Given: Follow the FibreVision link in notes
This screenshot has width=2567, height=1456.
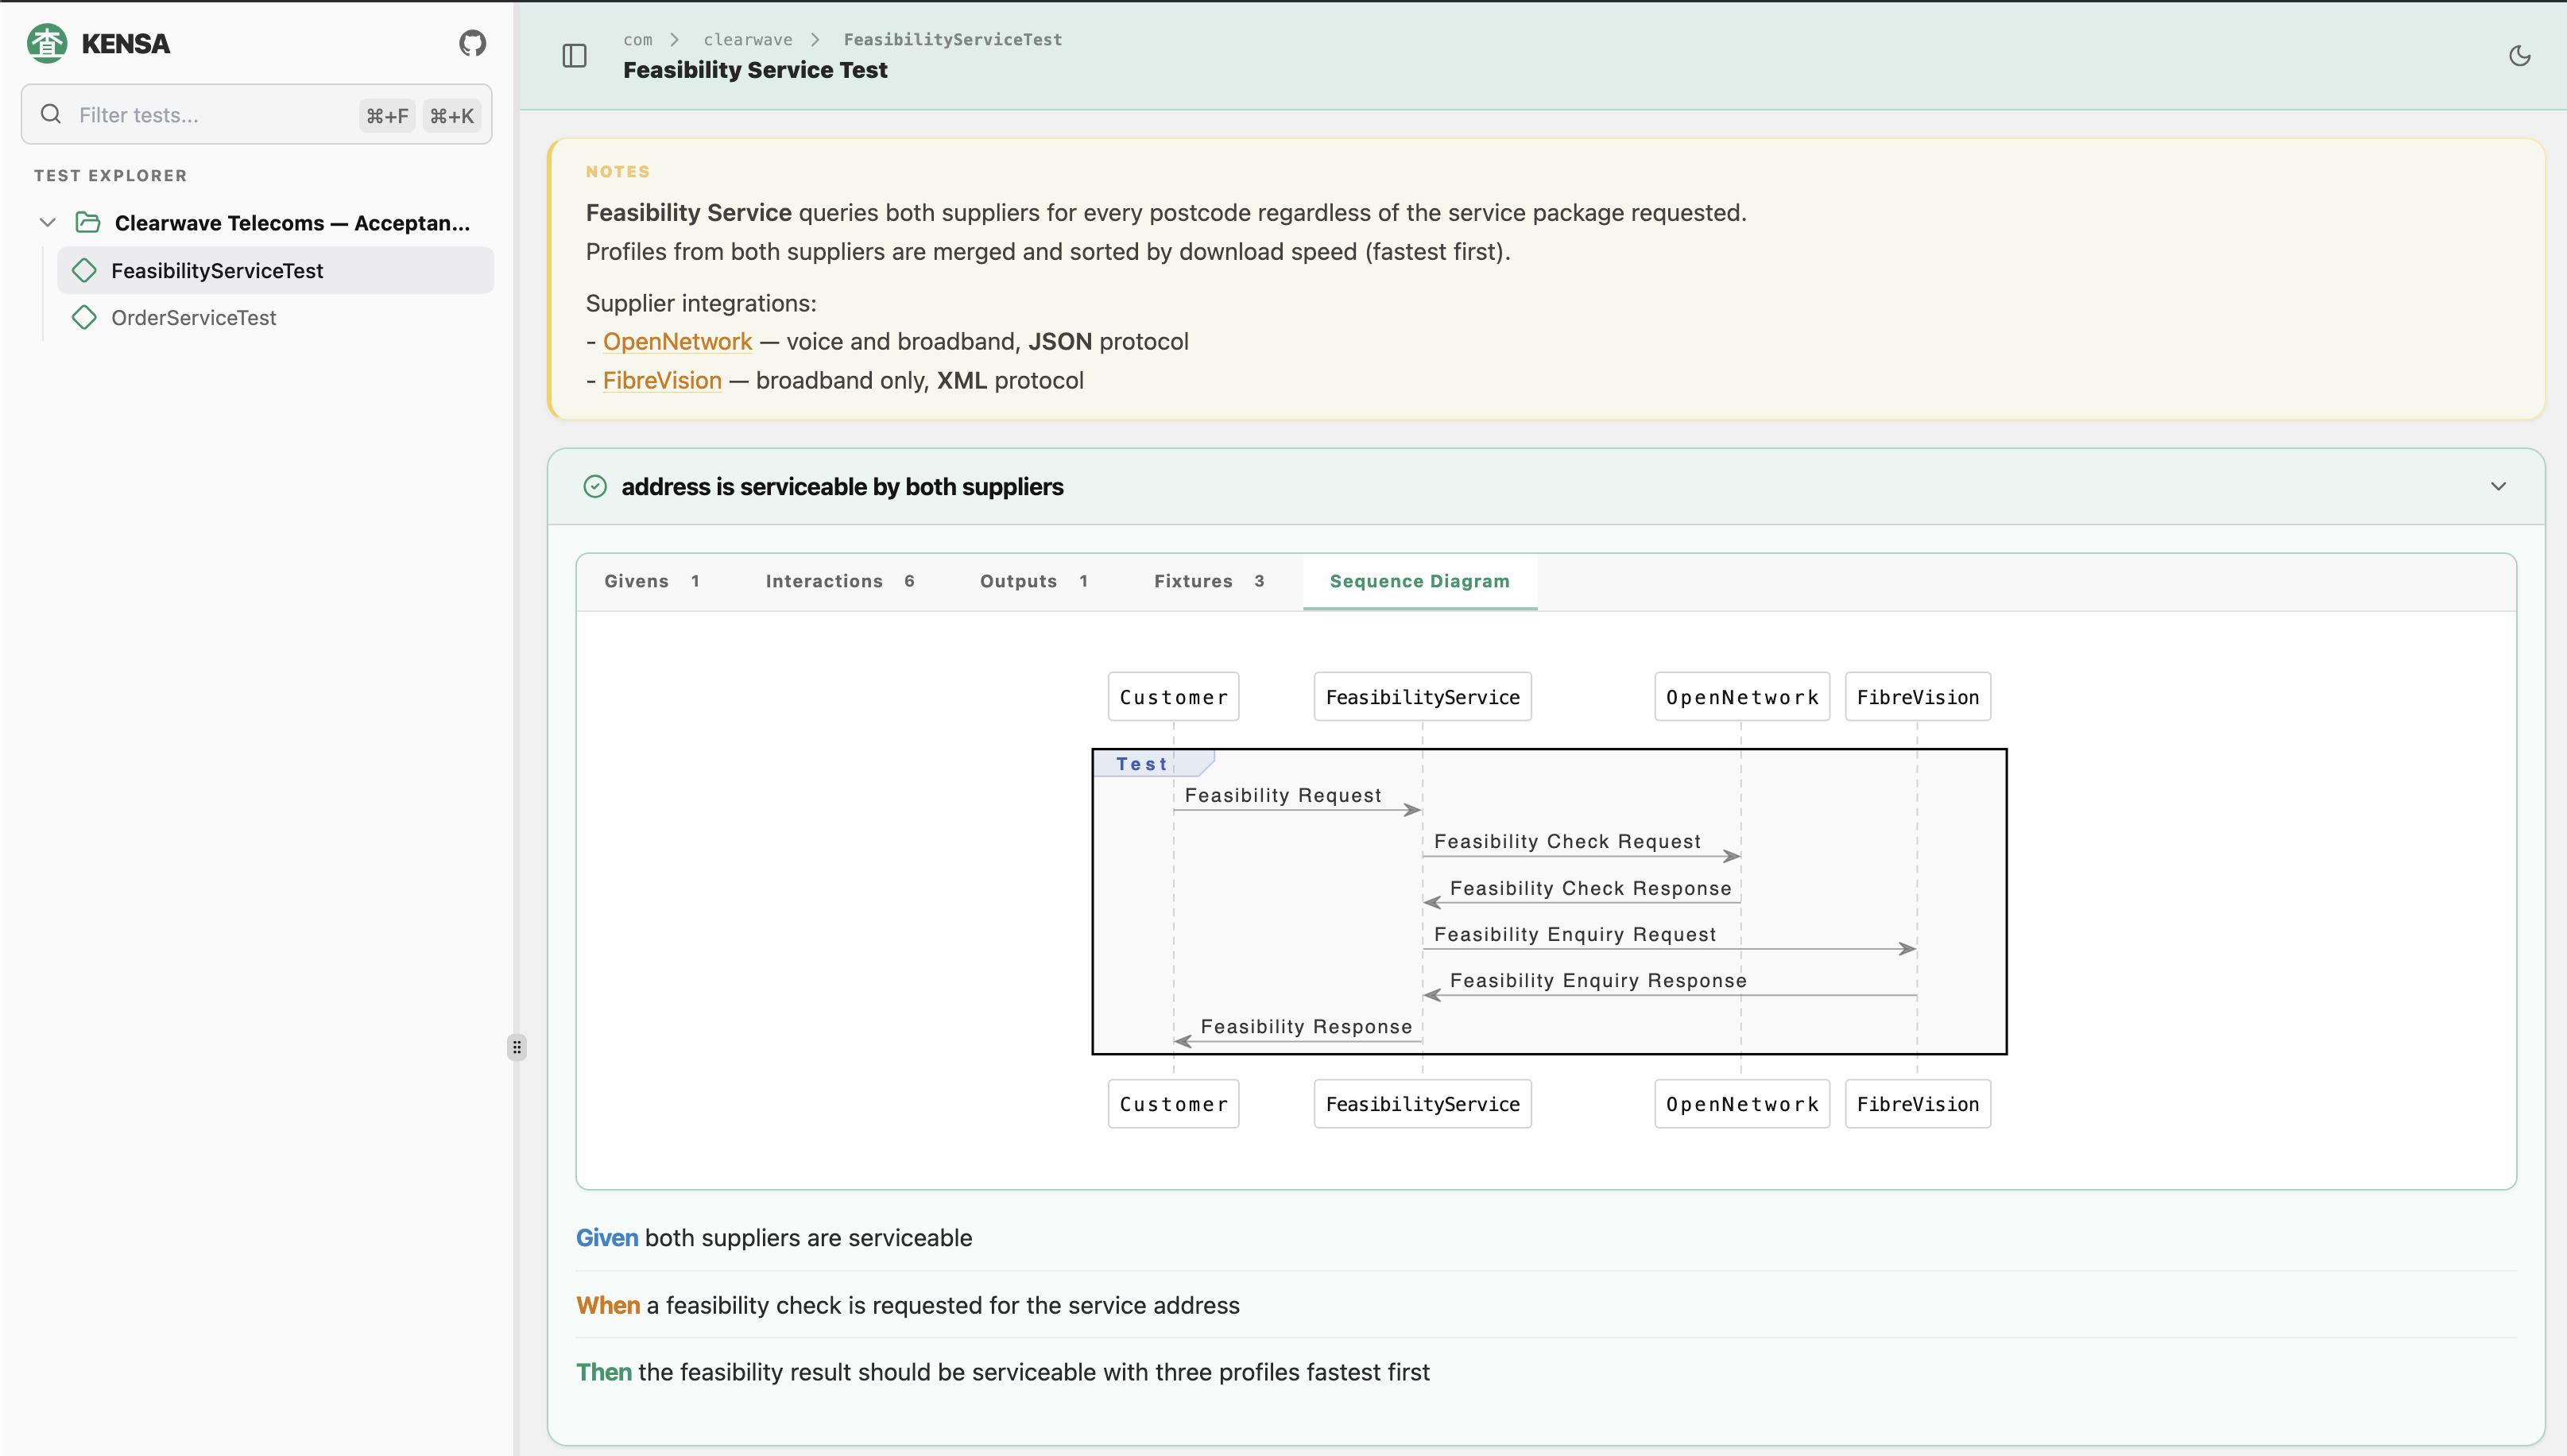Looking at the screenshot, I should click(662, 380).
